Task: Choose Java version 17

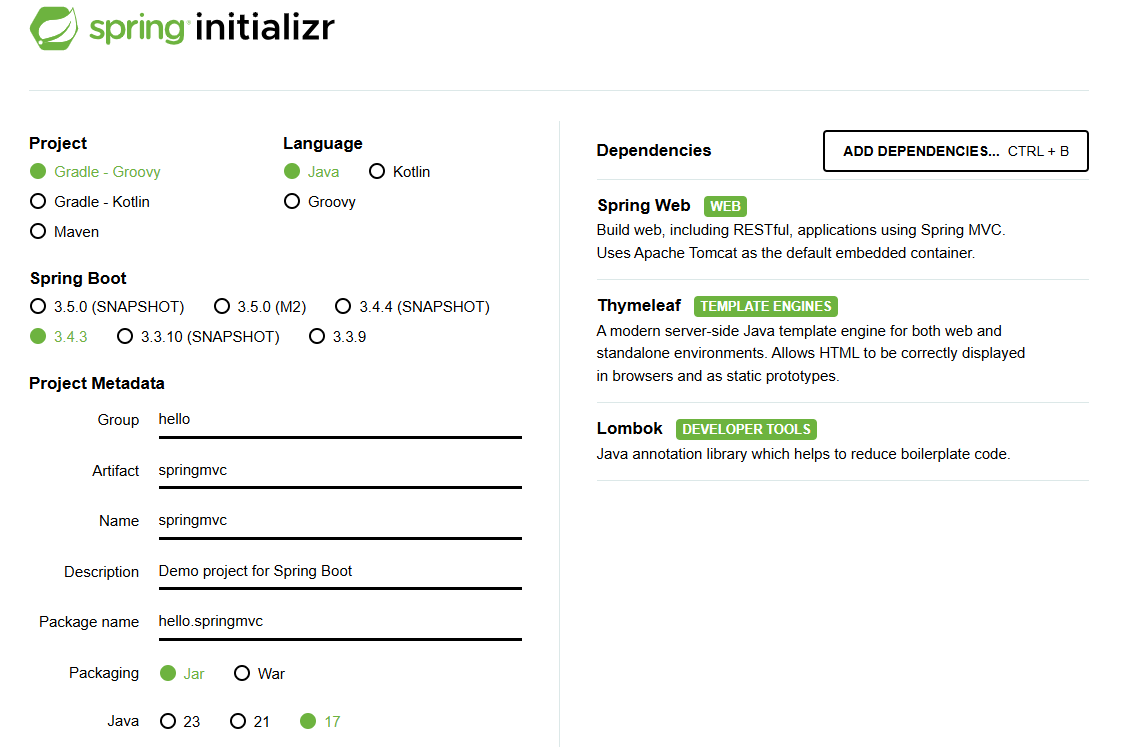Action: pyautogui.click(x=320, y=722)
